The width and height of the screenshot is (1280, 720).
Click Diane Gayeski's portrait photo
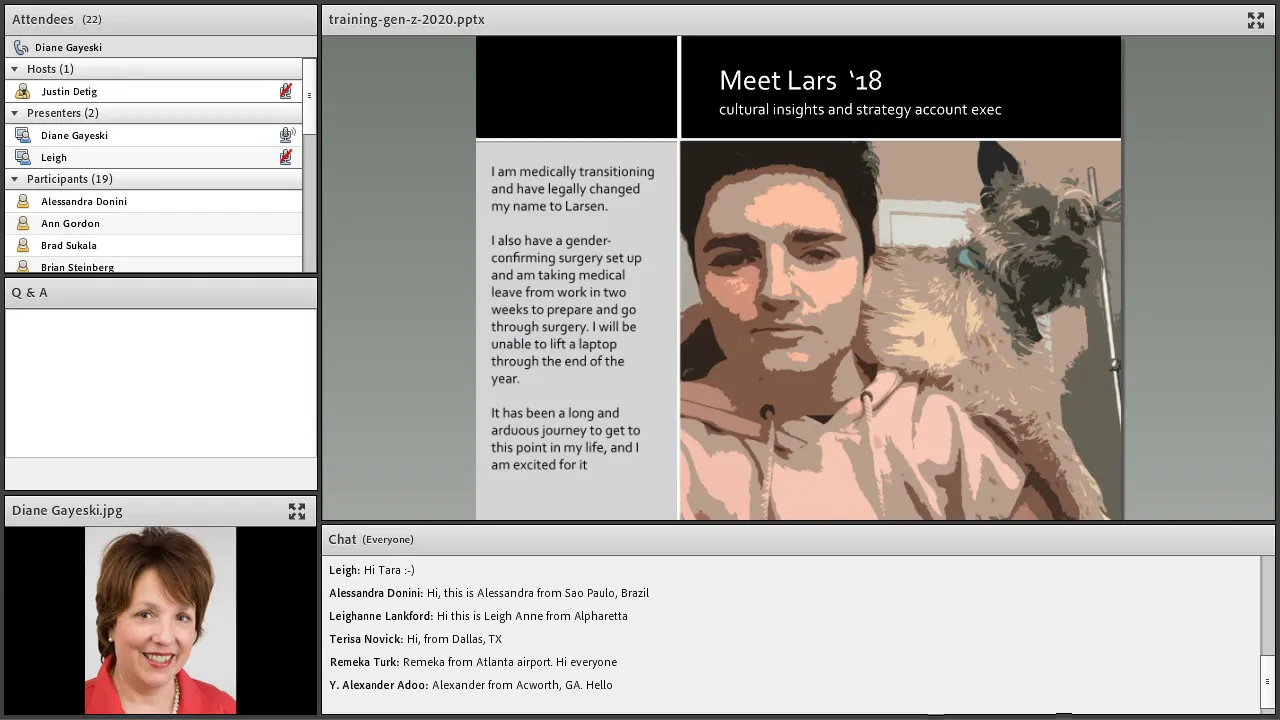coord(161,621)
